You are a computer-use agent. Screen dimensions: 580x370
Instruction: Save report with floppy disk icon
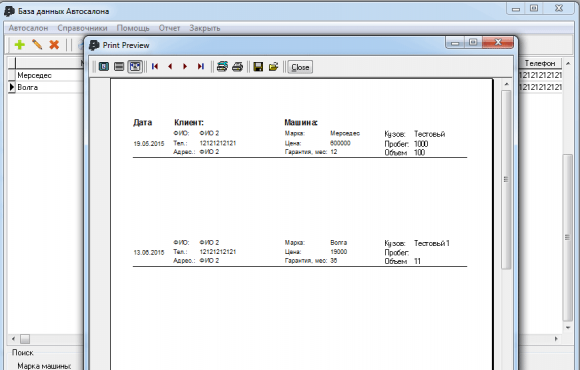[x=258, y=67]
